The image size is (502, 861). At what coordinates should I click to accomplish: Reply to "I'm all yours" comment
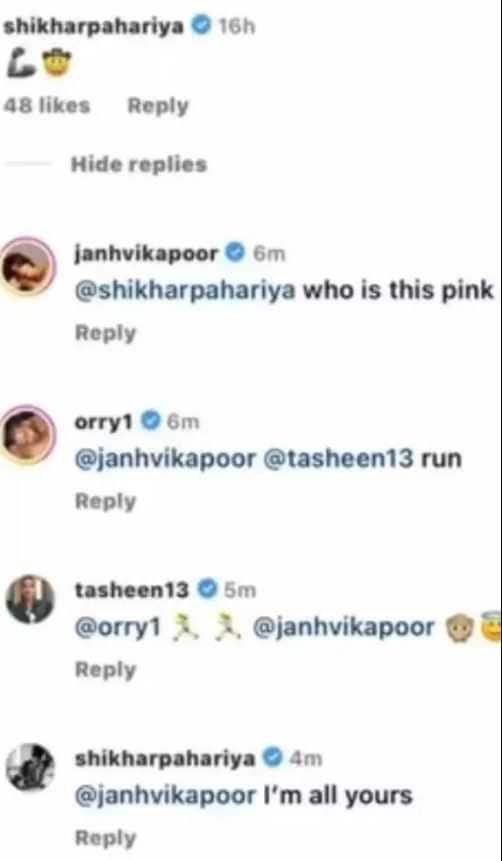point(105,837)
